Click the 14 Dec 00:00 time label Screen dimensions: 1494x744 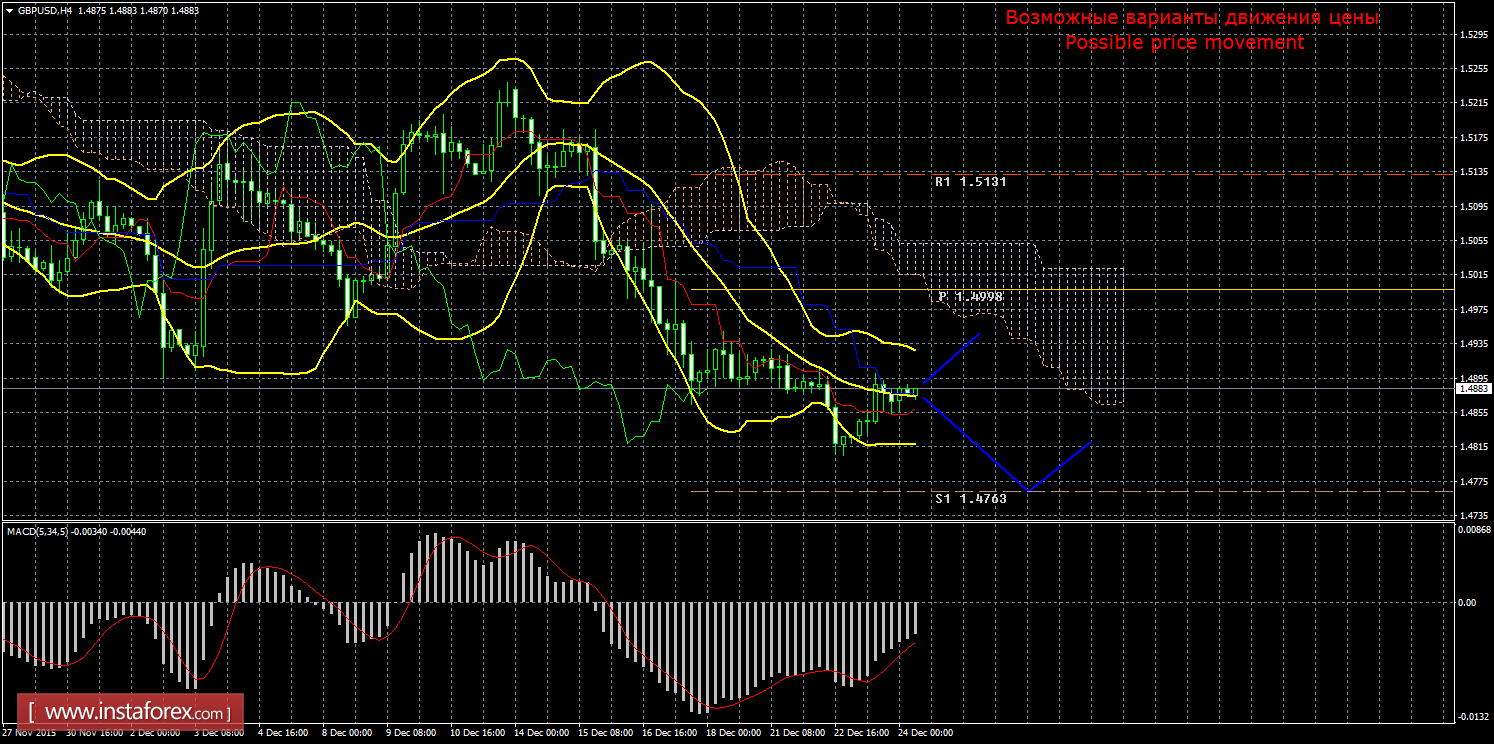541,733
